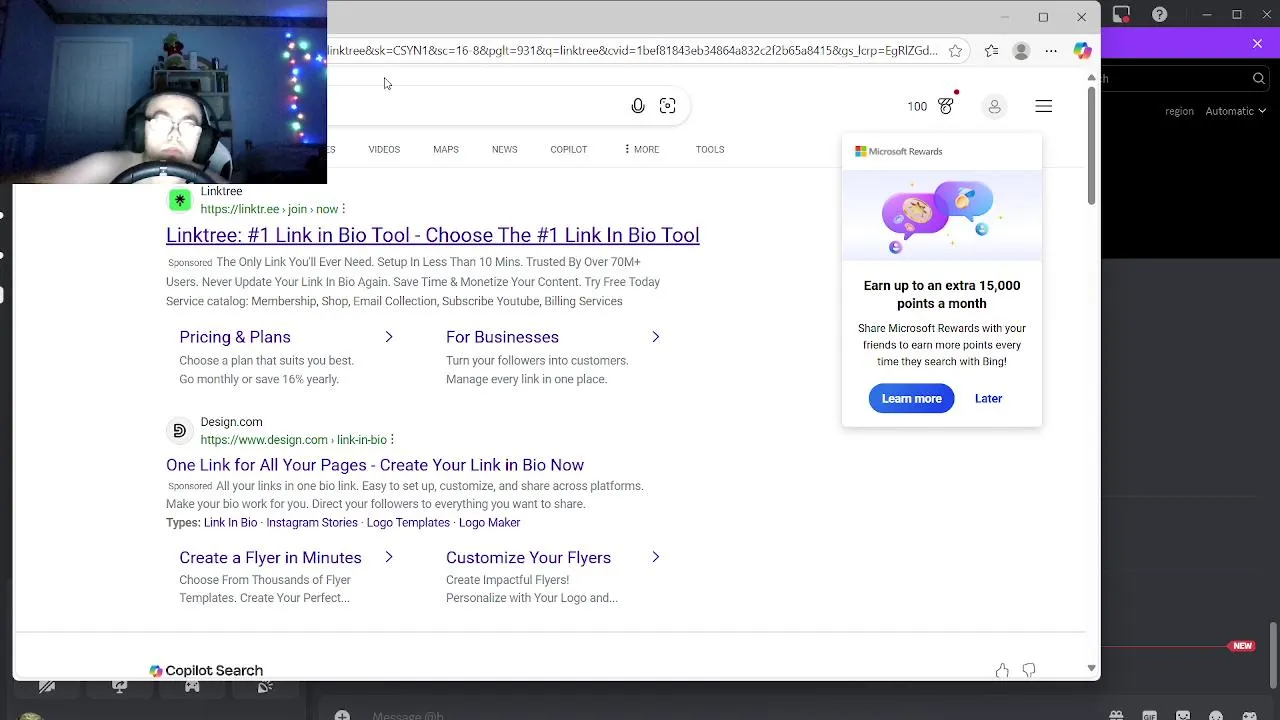Dismiss the purple Discord banner
The image size is (1280, 720).
coord(1257,44)
